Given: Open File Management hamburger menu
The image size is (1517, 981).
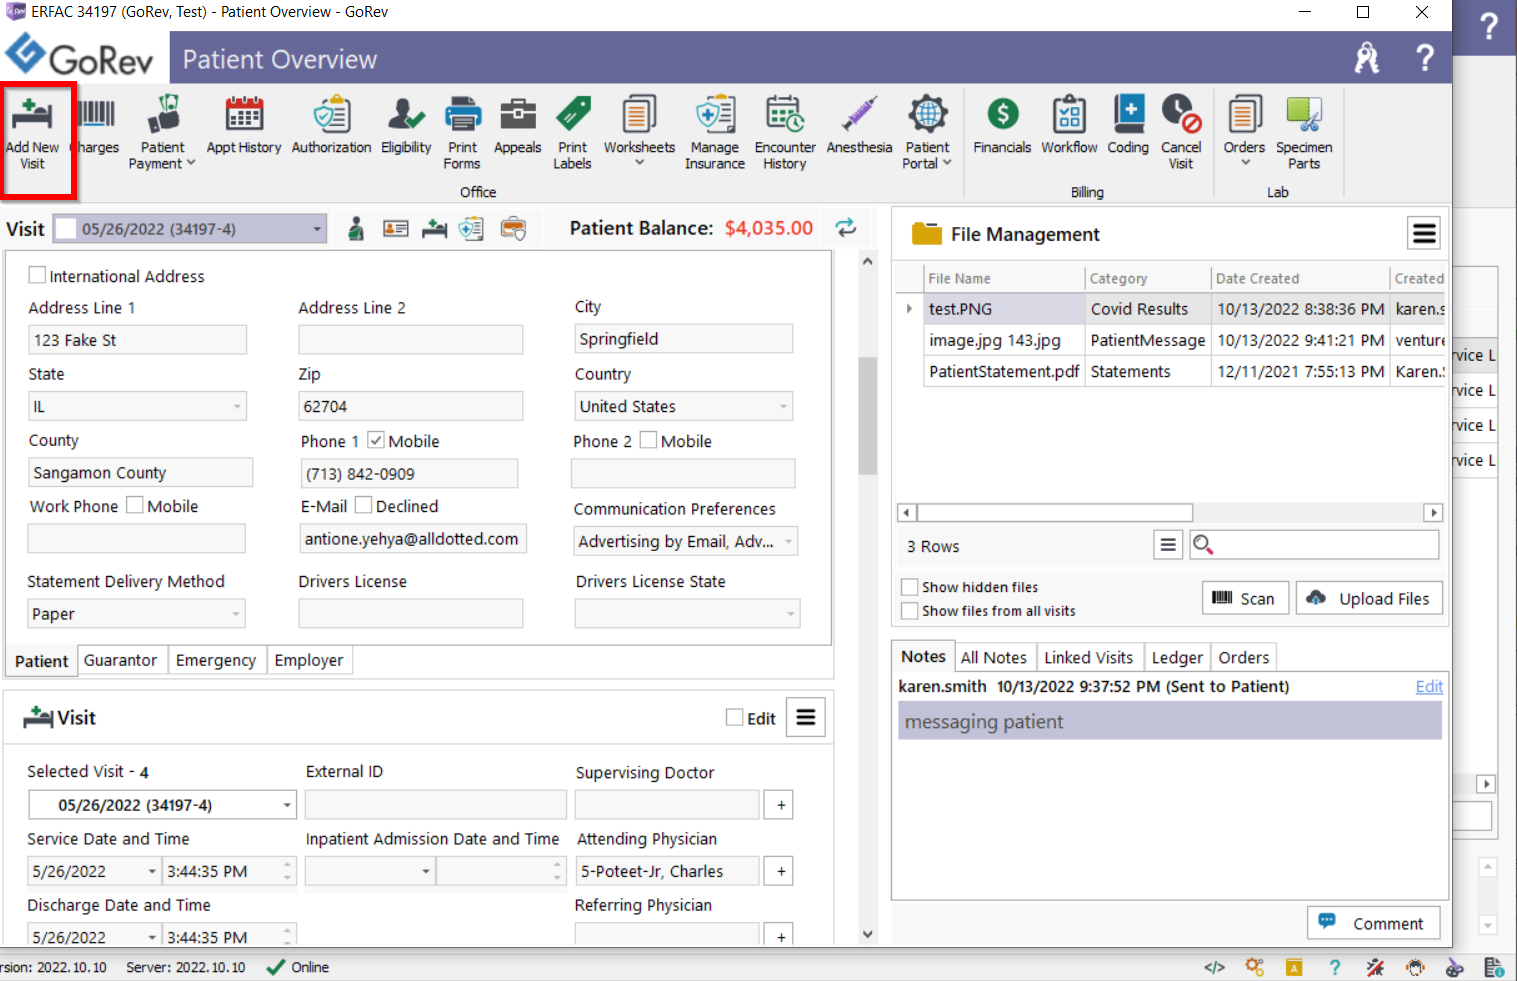Looking at the screenshot, I should pyautogui.click(x=1424, y=234).
